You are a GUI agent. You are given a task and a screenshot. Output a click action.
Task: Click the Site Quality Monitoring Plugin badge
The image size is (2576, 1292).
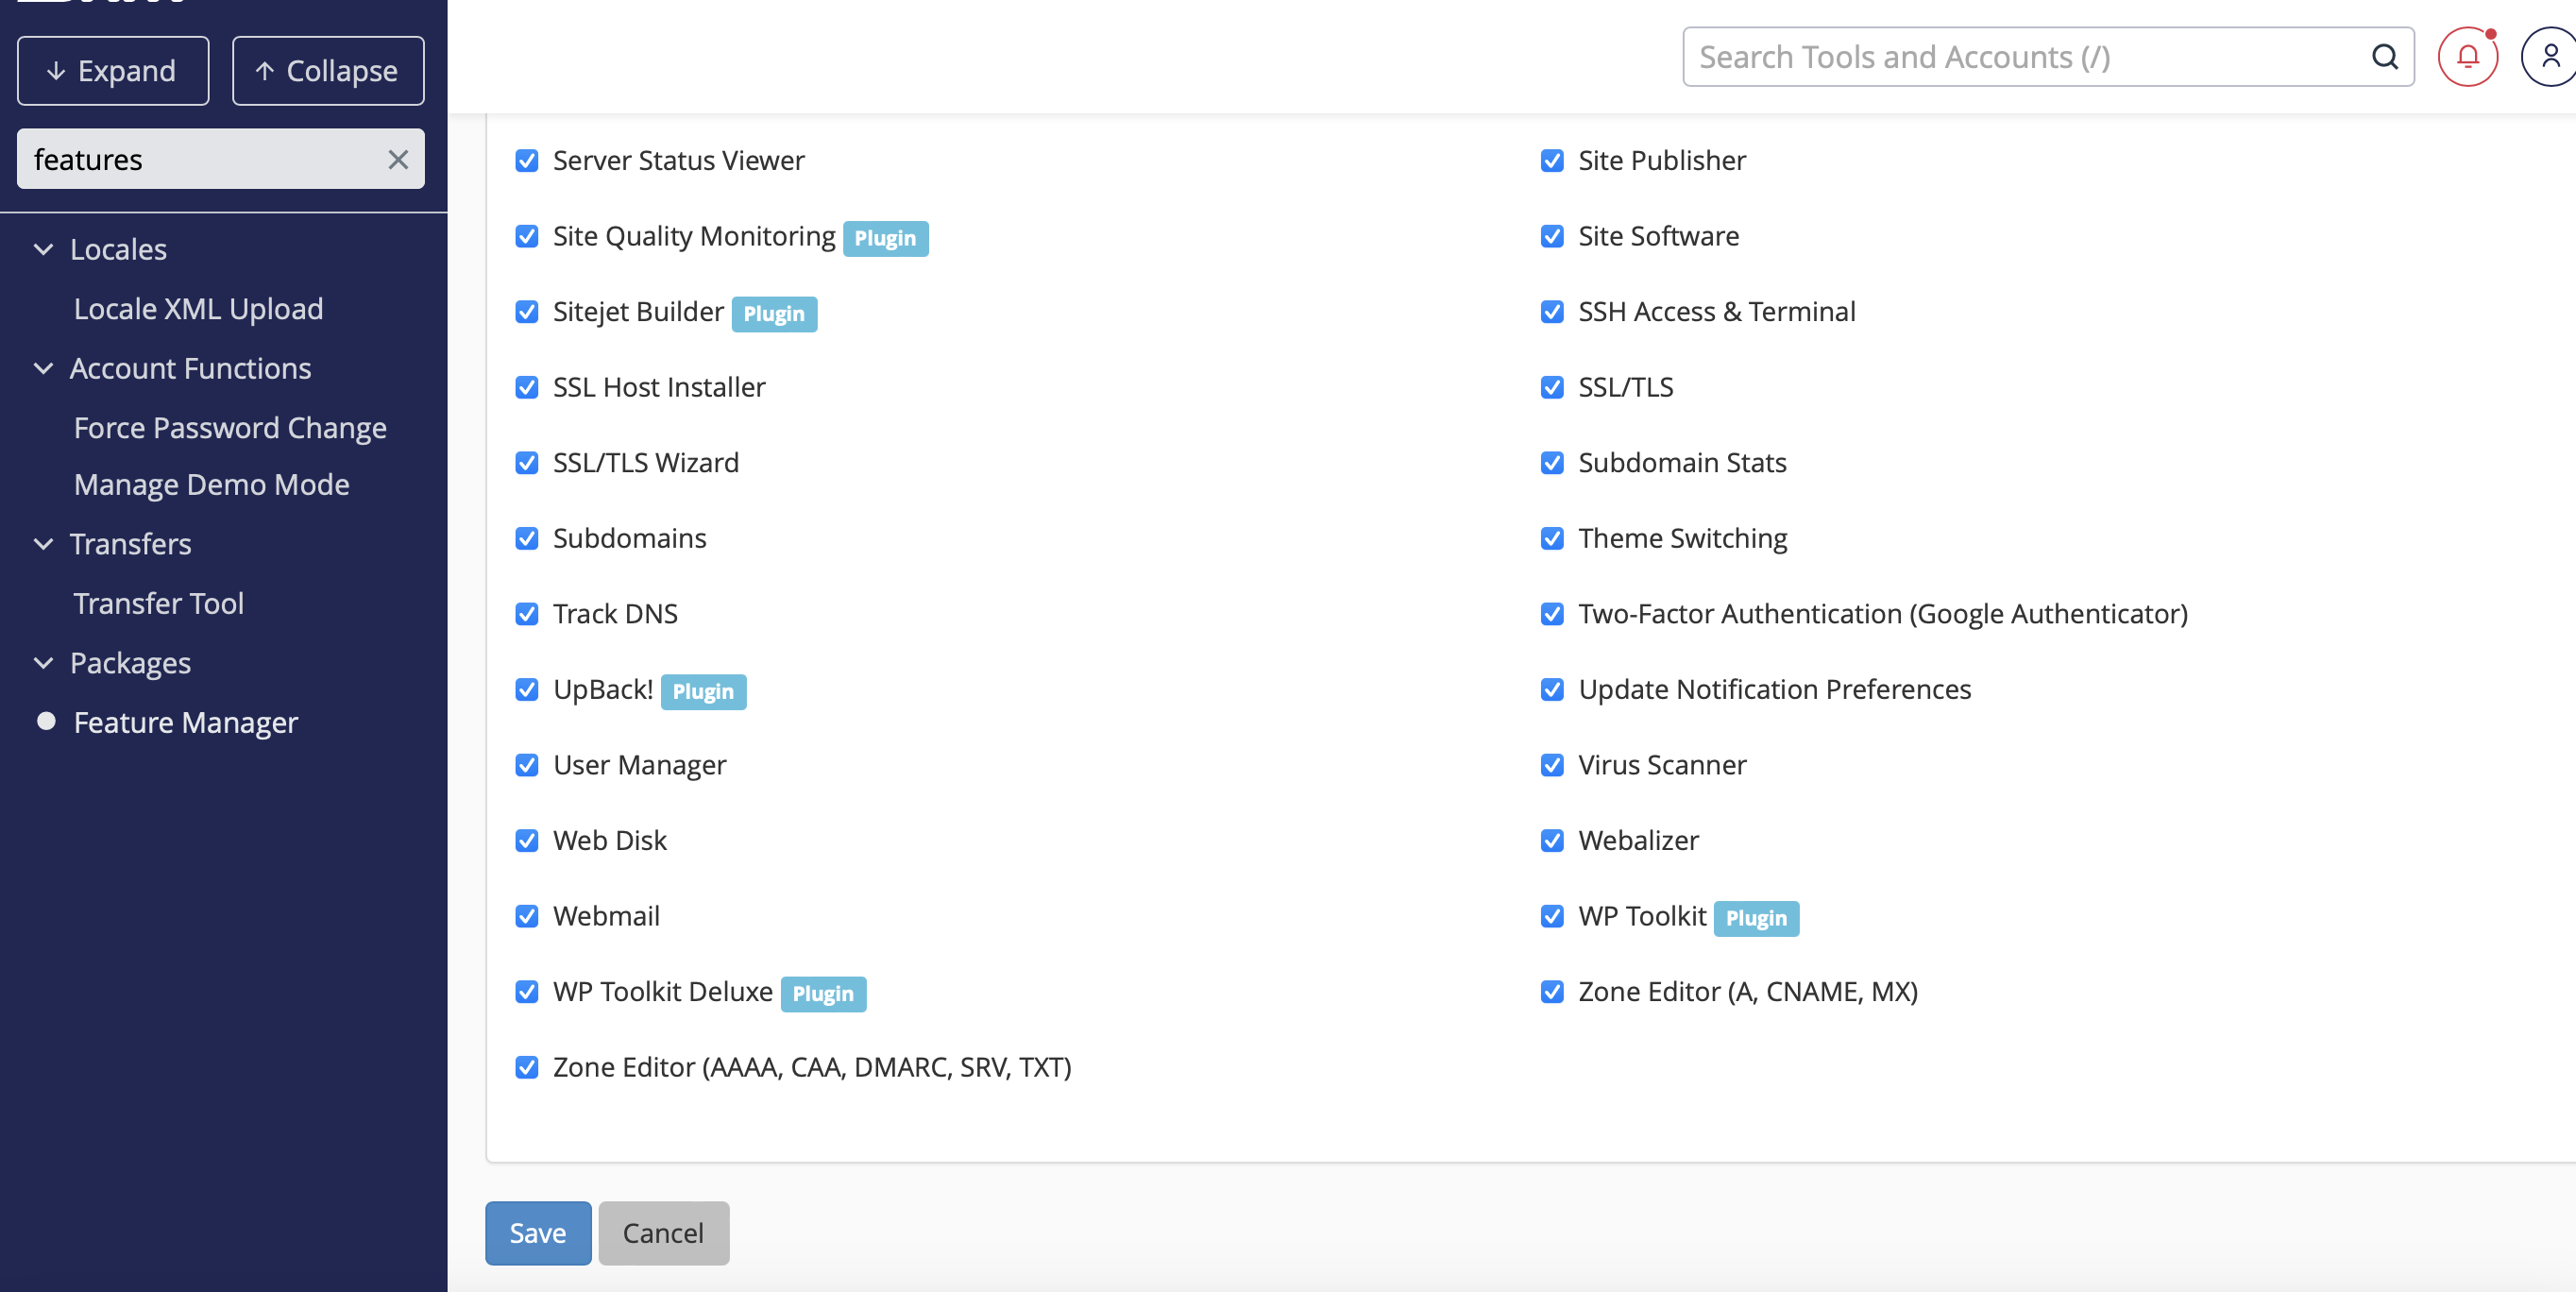[885, 238]
